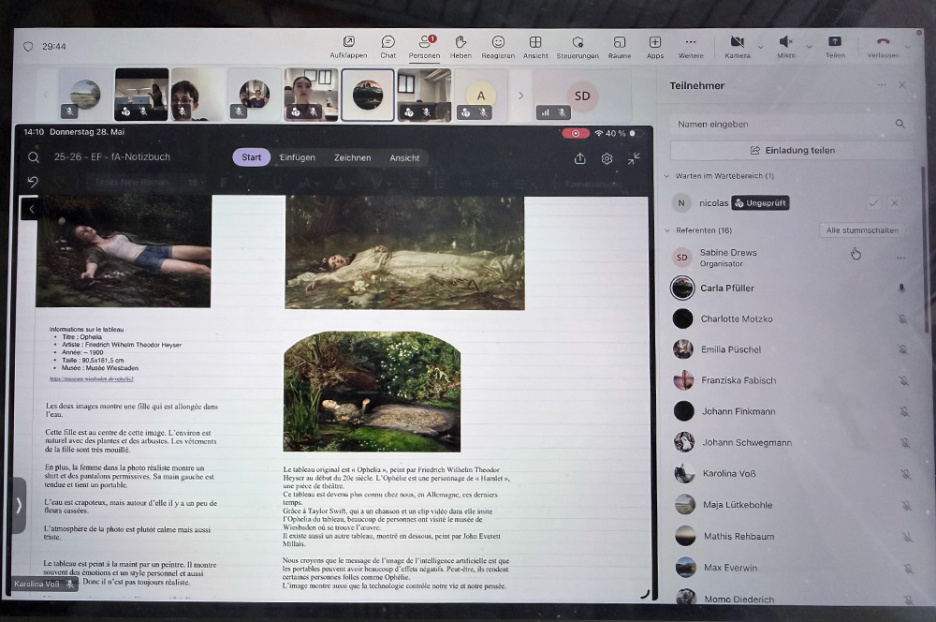Image resolution: width=936 pixels, height=622 pixels.
Task: Select the highlighted landscape avatar video tile
Action: pyautogui.click(x=368, y=95)
